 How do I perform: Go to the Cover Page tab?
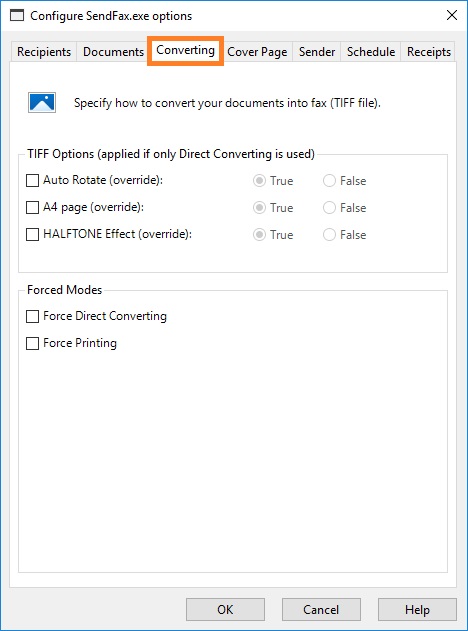click(257, 52)
